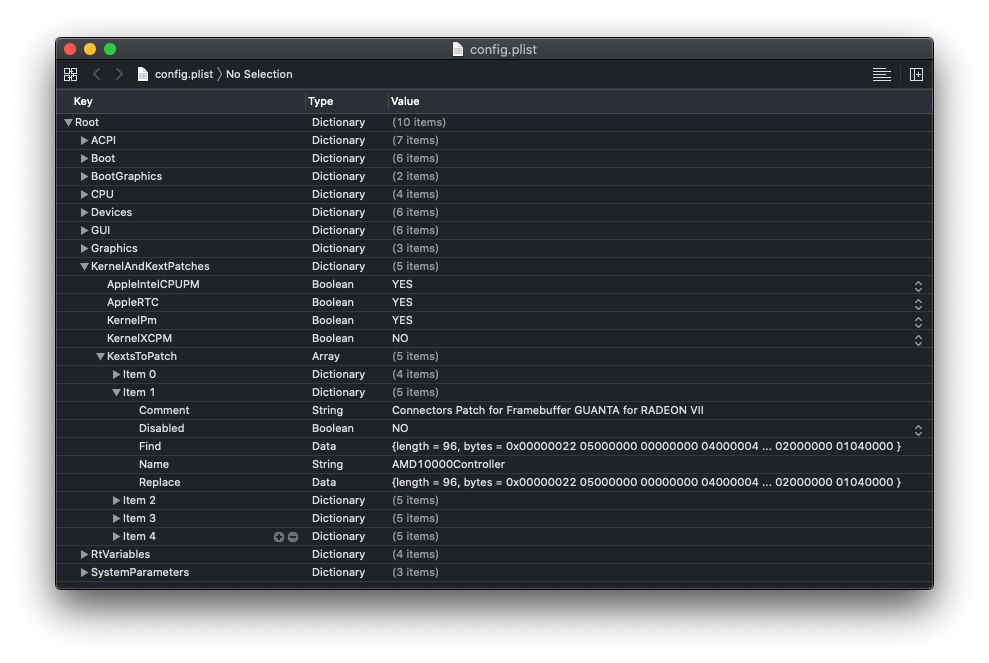Go back with the left arrow
Viewport: 989px width, 663px height.
click(97, 74)
